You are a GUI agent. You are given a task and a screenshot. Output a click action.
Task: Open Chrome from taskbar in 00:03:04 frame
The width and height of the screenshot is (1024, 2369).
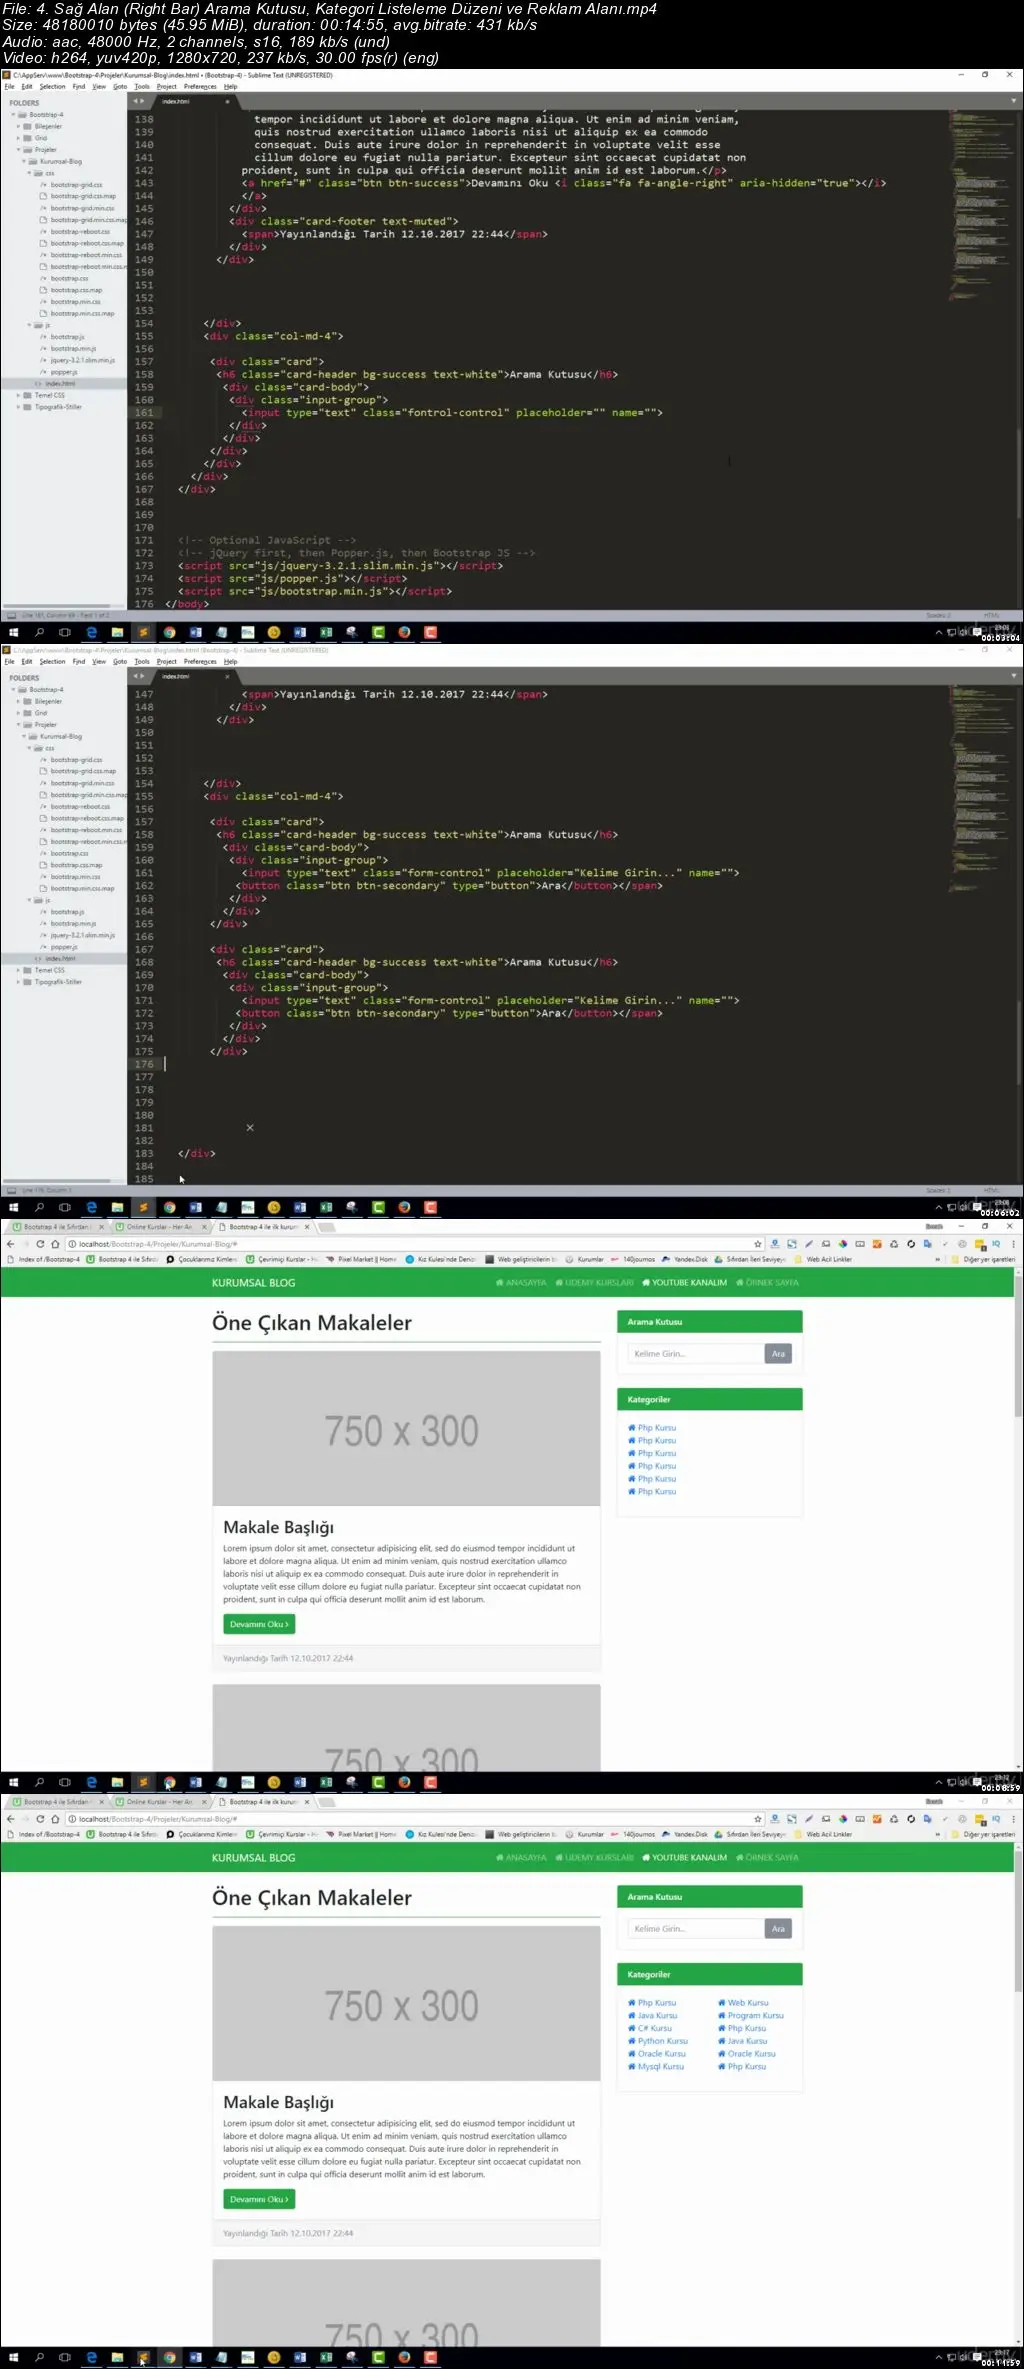(x=169, y=632)
